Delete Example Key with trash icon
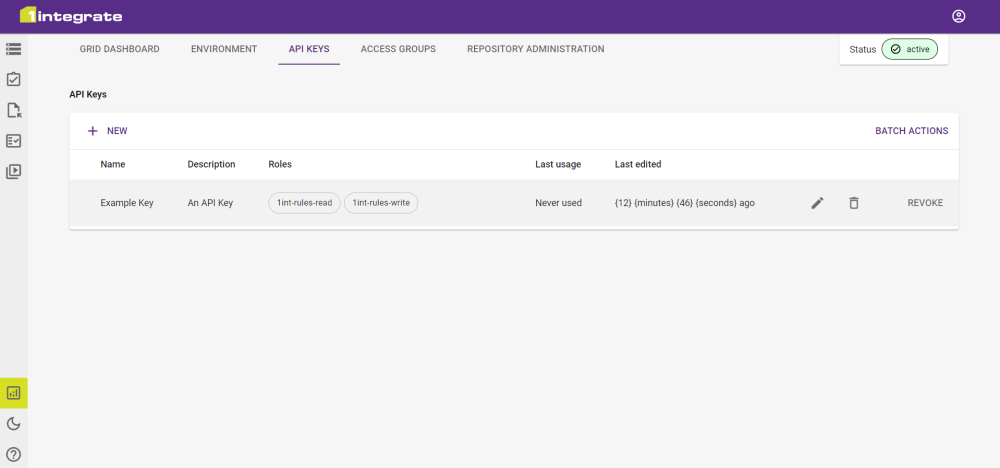 click(x=853, y=203)
